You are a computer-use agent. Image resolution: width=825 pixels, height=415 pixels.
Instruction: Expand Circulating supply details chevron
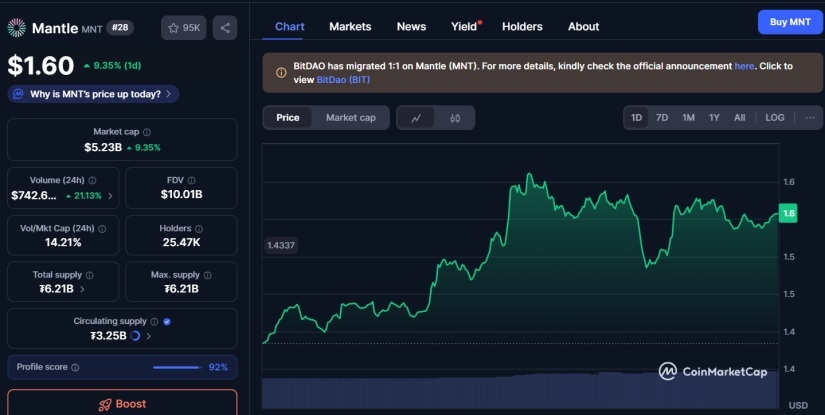148,336
